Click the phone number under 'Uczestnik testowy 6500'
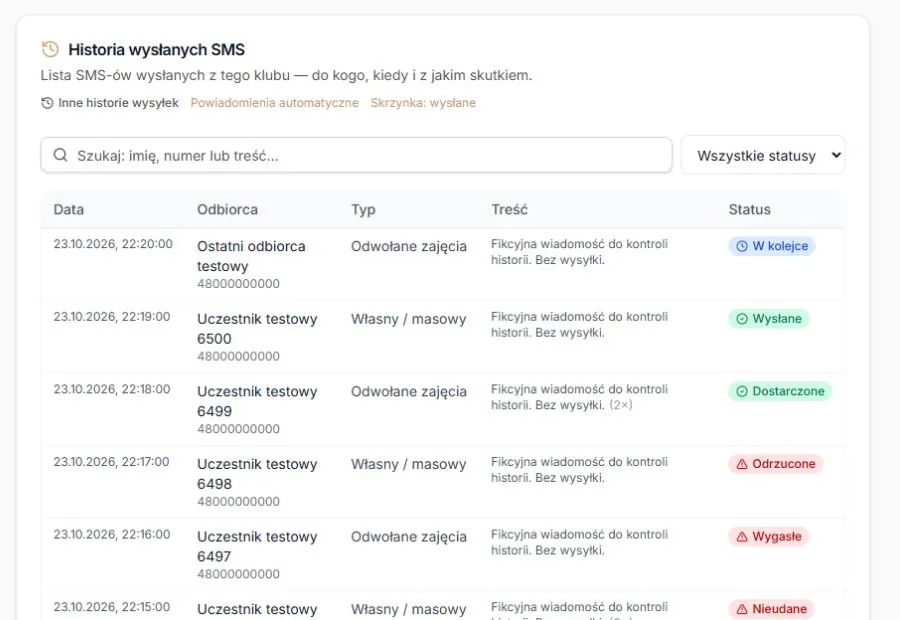 point(238,356)
